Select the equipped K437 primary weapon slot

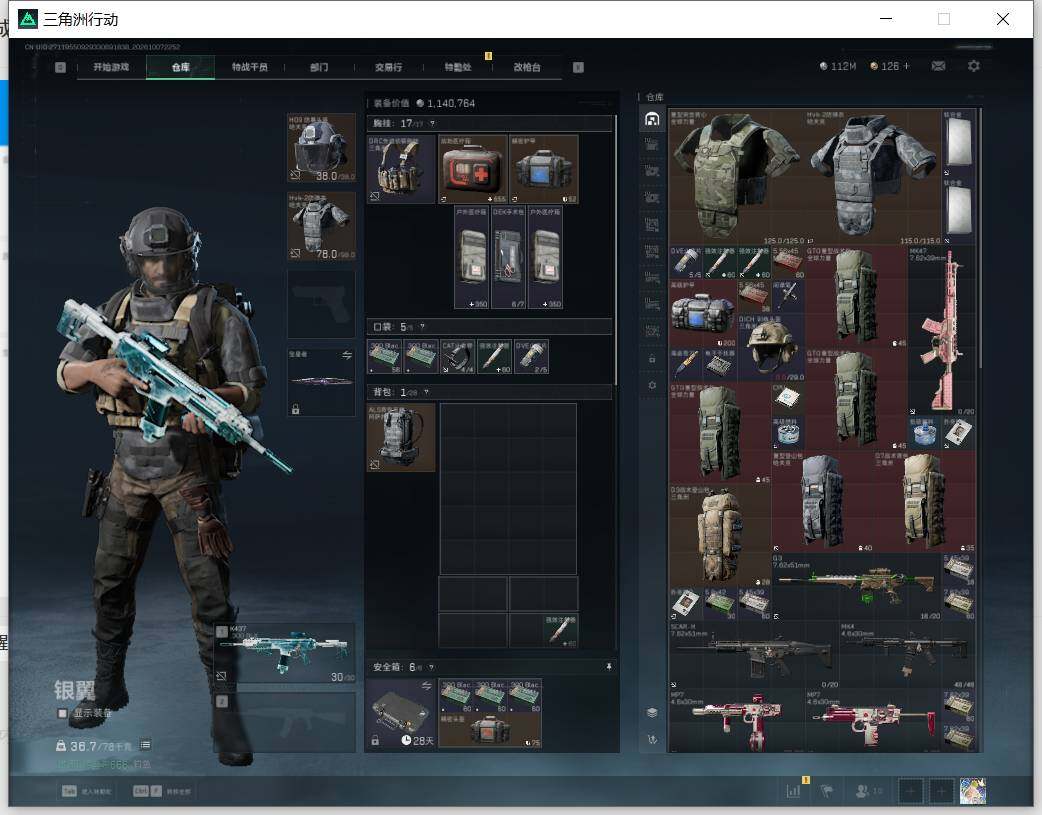[x=285, y=653]
